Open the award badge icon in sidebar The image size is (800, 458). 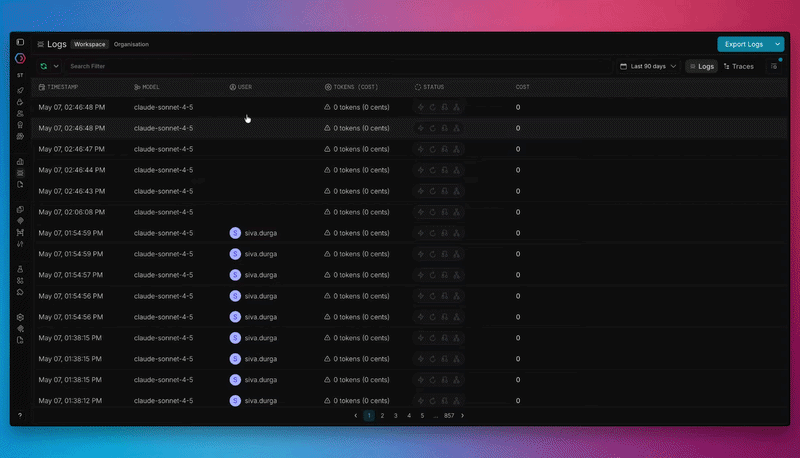[20, 125]
